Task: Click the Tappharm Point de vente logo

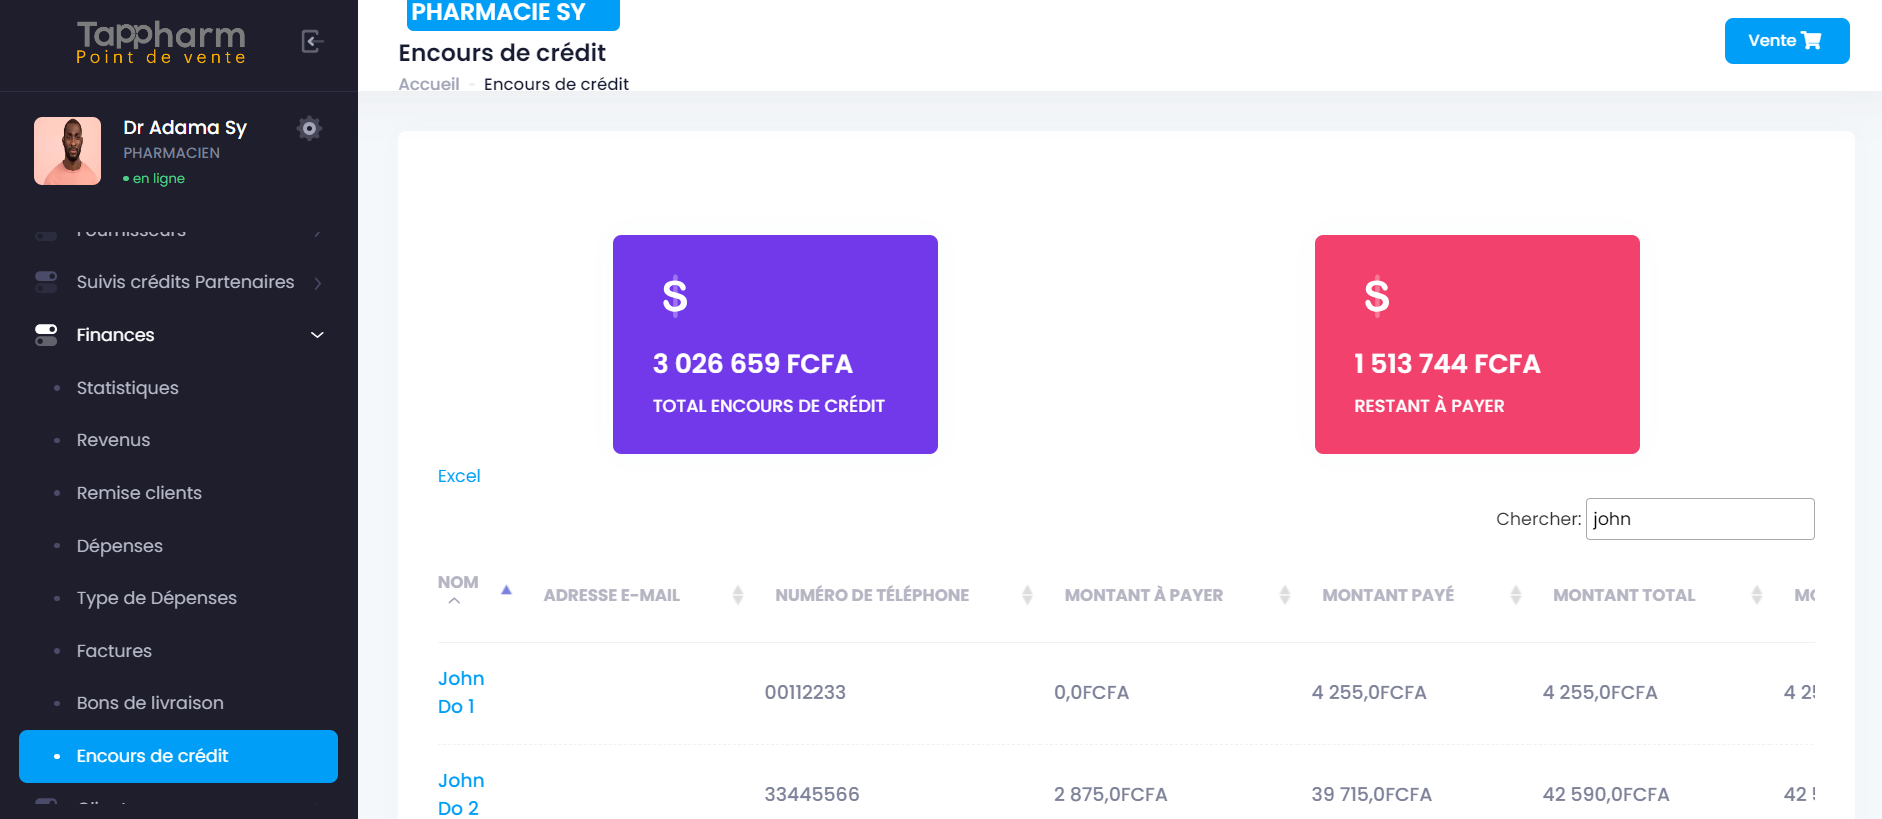Action: (x=161, y=43)
